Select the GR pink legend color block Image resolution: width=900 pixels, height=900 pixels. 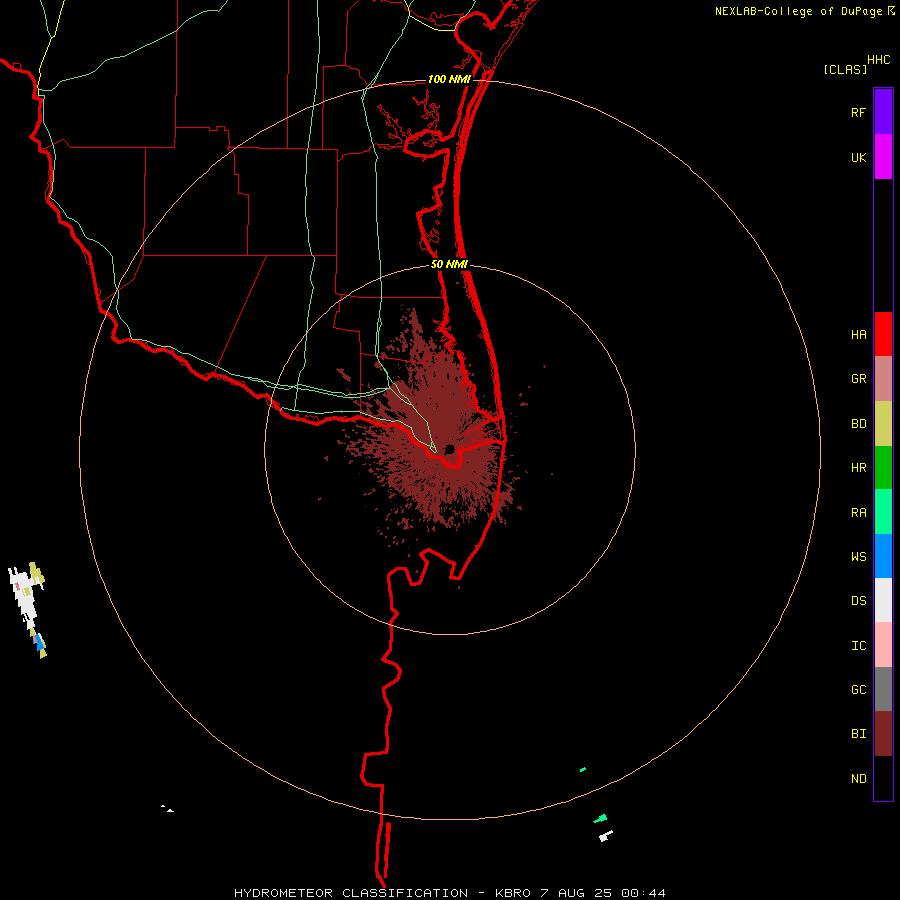click(x=883, y=379)
